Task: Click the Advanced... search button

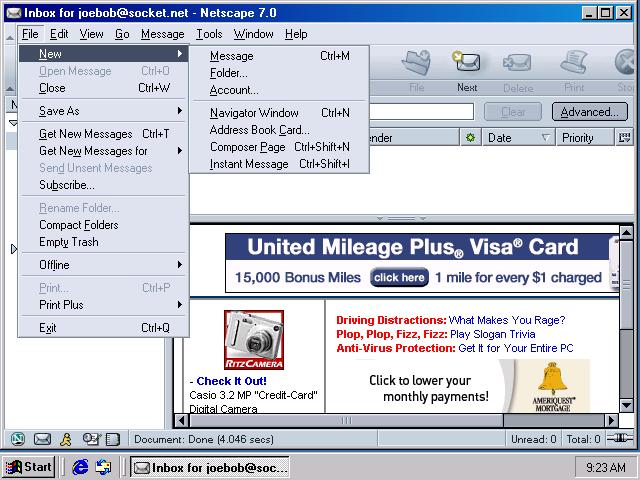Action: pos(589,112)
